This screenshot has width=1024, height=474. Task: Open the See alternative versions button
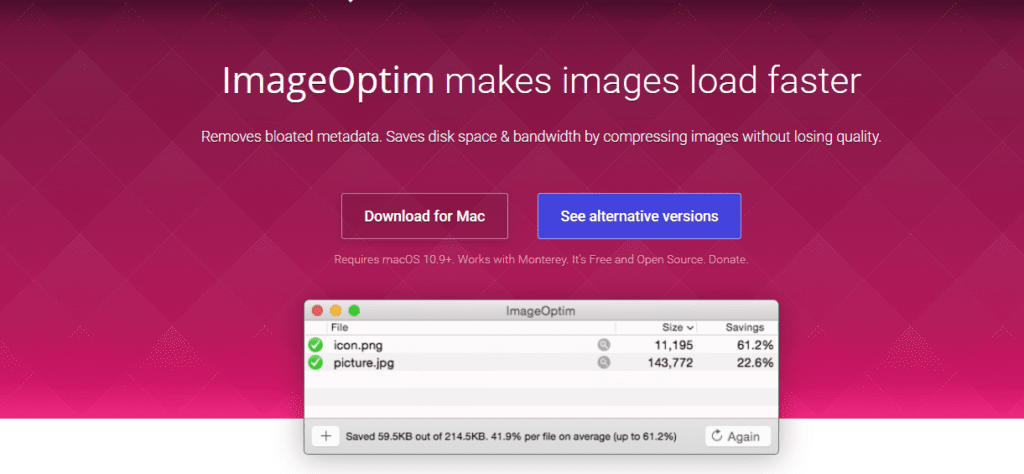pyautogui.click(x=639, y=216)
